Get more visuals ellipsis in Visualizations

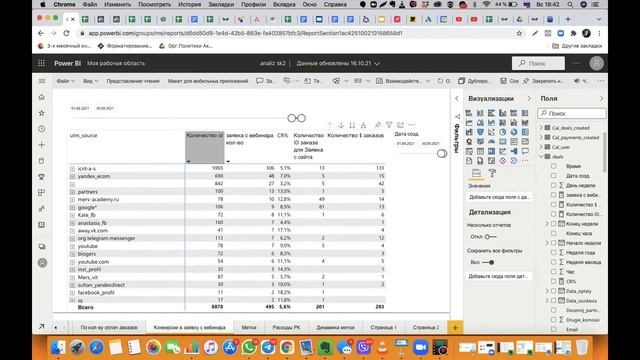[525, 161]
